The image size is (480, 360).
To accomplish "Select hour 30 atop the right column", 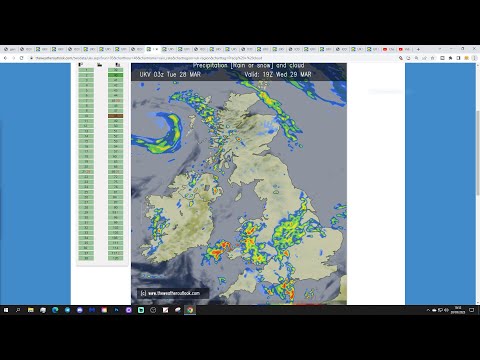I will [x=116, y=70].
